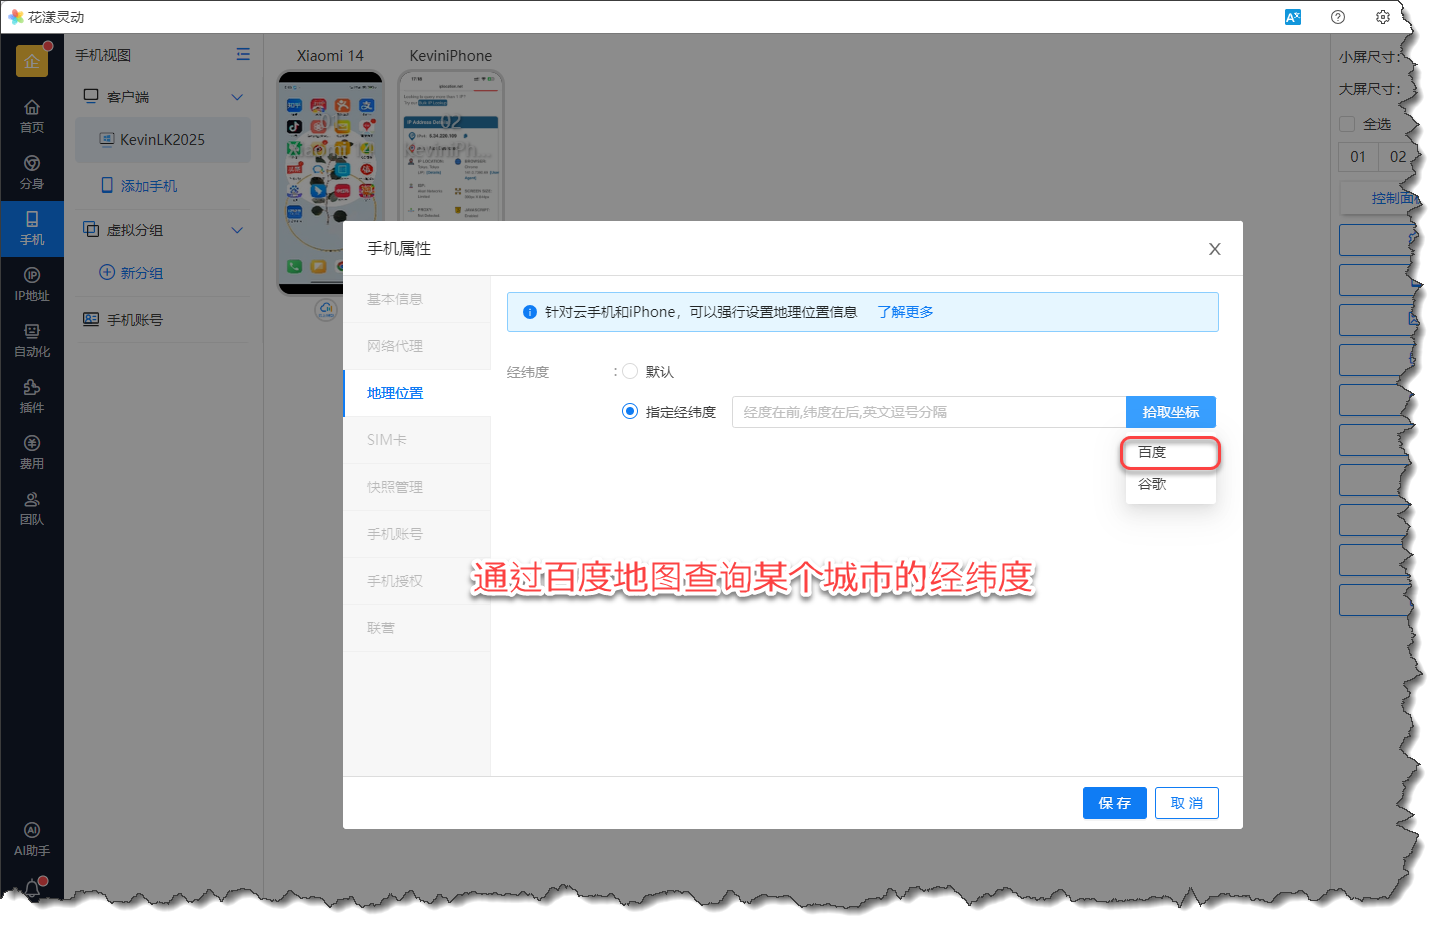
Task: Collapse the 虚拟分组 section chevron
Action: coord(237,230)
